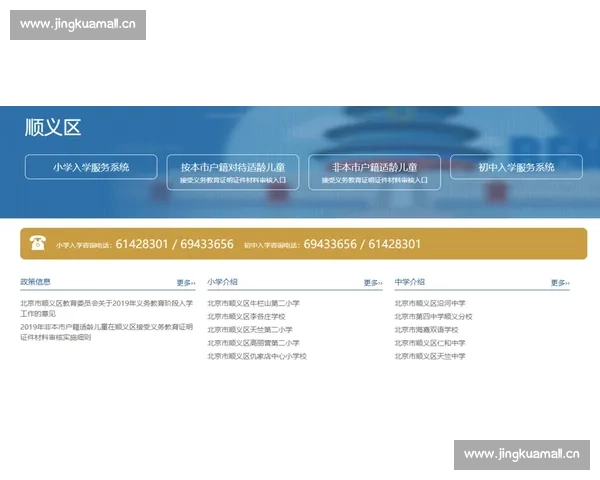
Task: Click the 顺义区 district title
Action: click(x=53, y=128)
